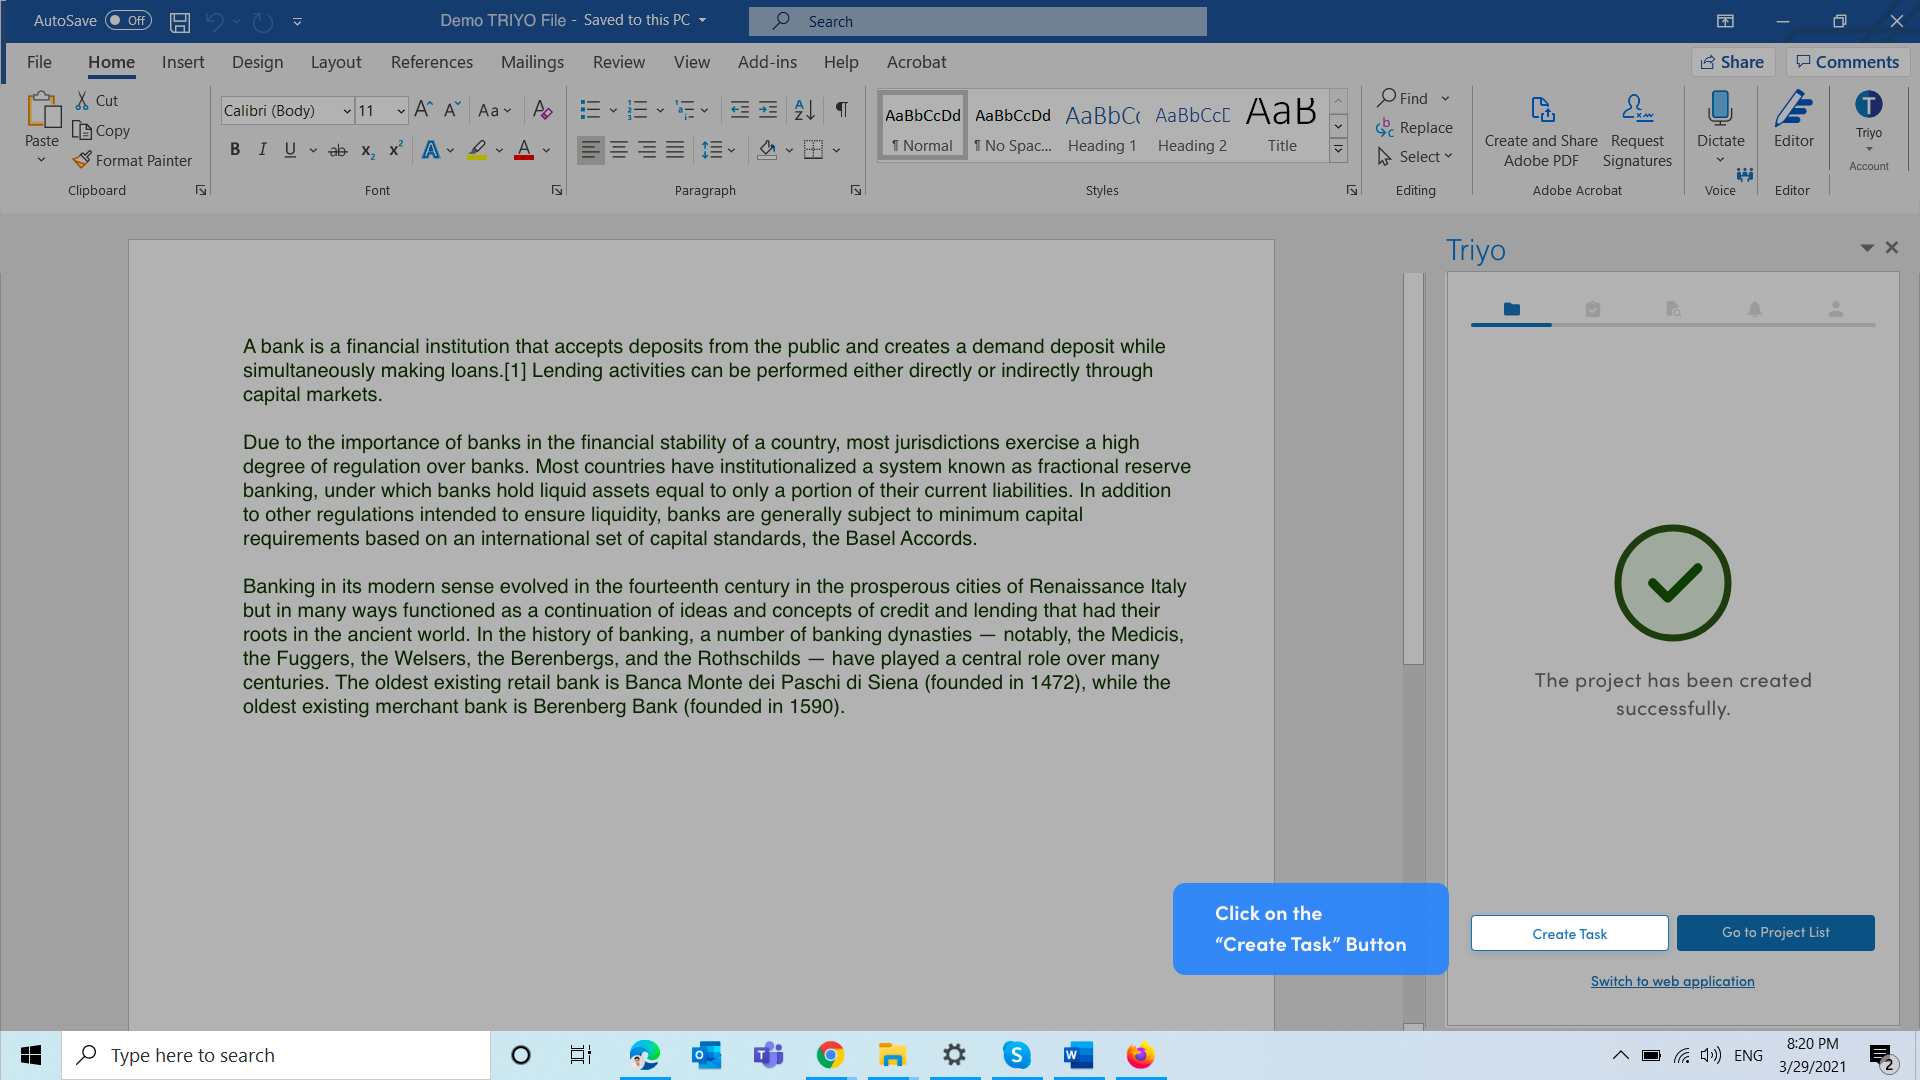
Task: Switch to the Acrobat tab
Action: coord(916,62)
